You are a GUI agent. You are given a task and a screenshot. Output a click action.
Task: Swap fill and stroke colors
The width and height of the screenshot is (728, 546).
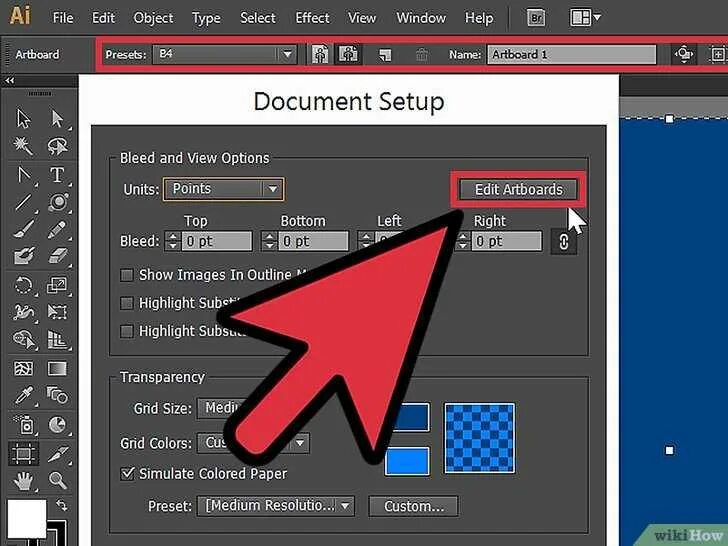pos(61,505)
